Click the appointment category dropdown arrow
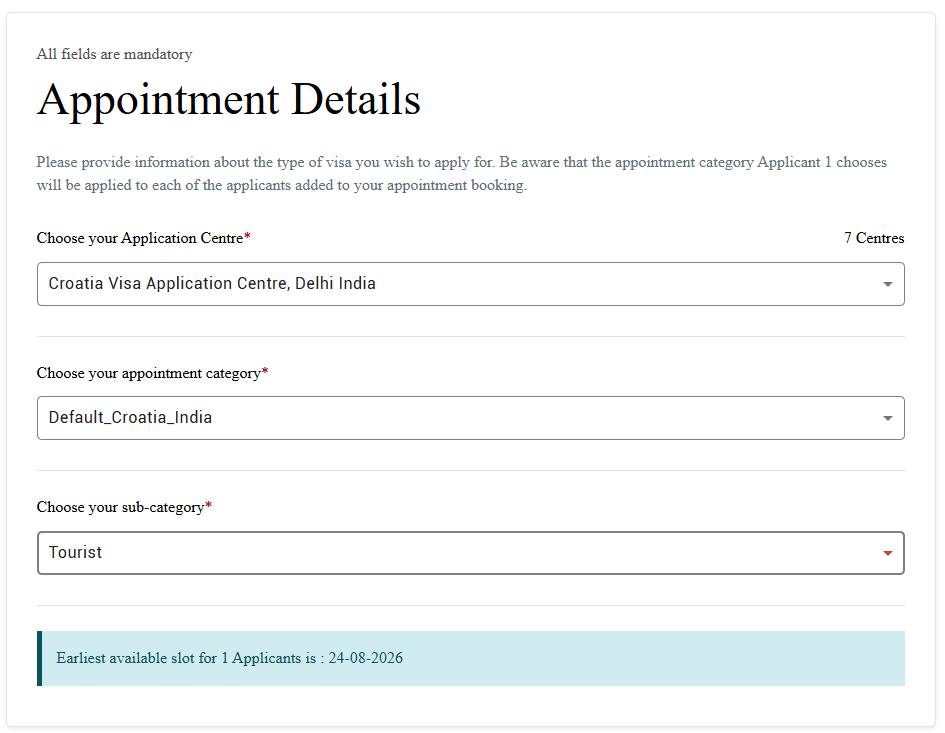 point(887,418)
